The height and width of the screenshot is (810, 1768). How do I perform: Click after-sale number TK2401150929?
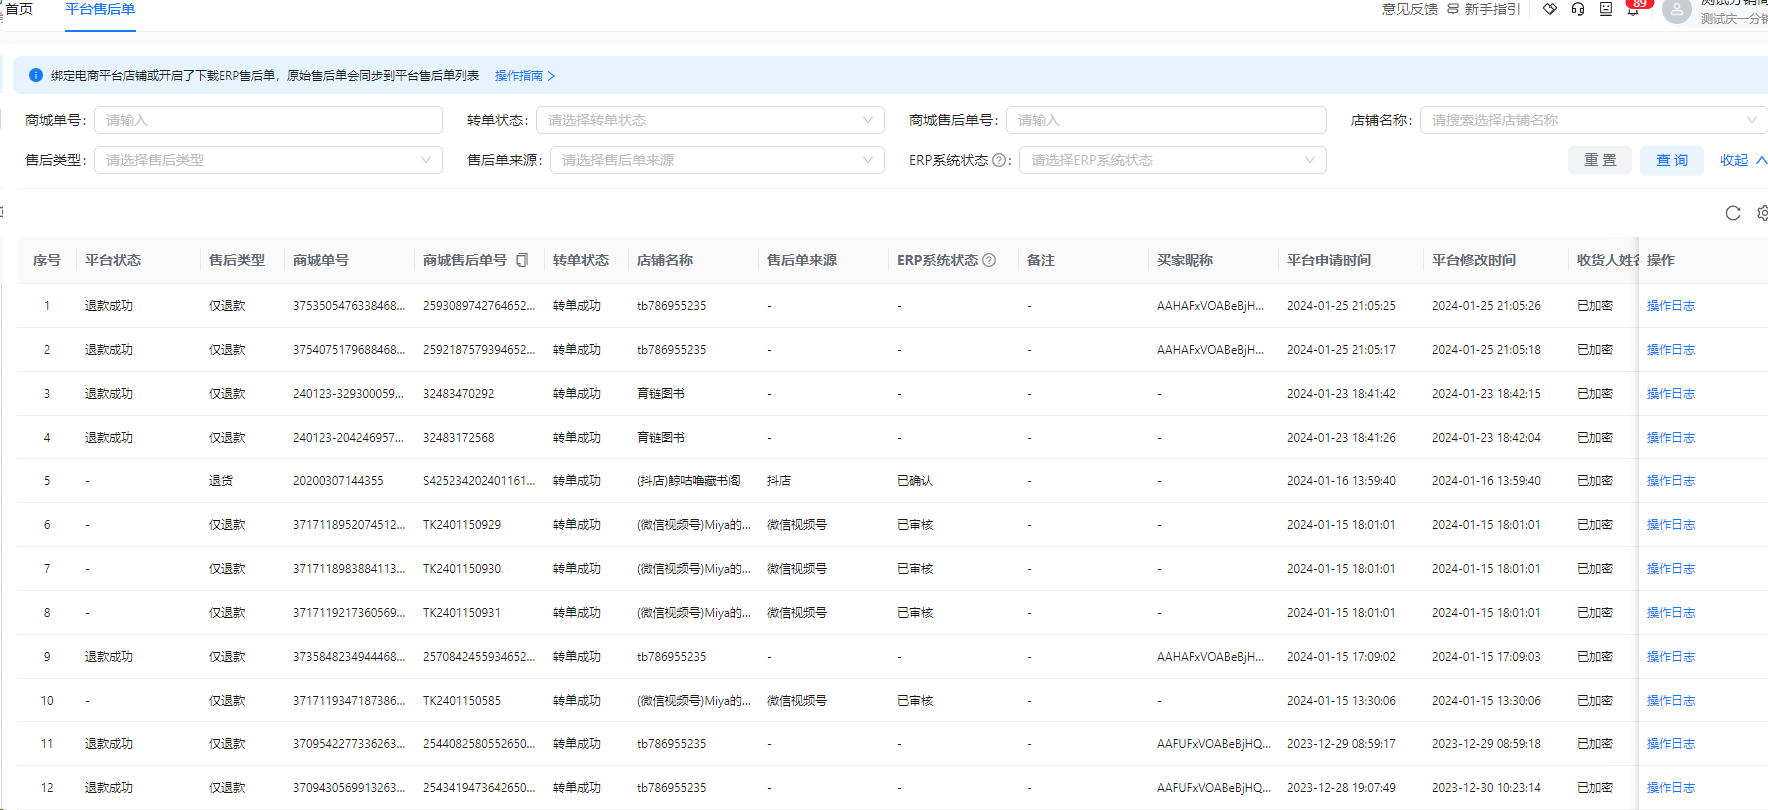click(462, 525)
